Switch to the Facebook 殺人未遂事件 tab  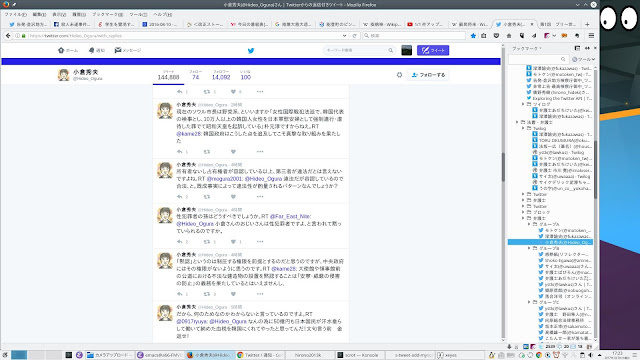[x=72, y=24]
